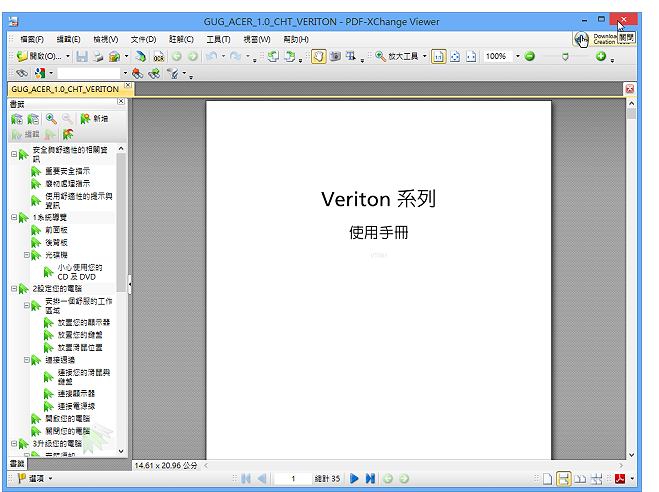Click the bookmarks tab at panel bottom
This screenshot has height=492, width=659.
(x=17, y=464)
